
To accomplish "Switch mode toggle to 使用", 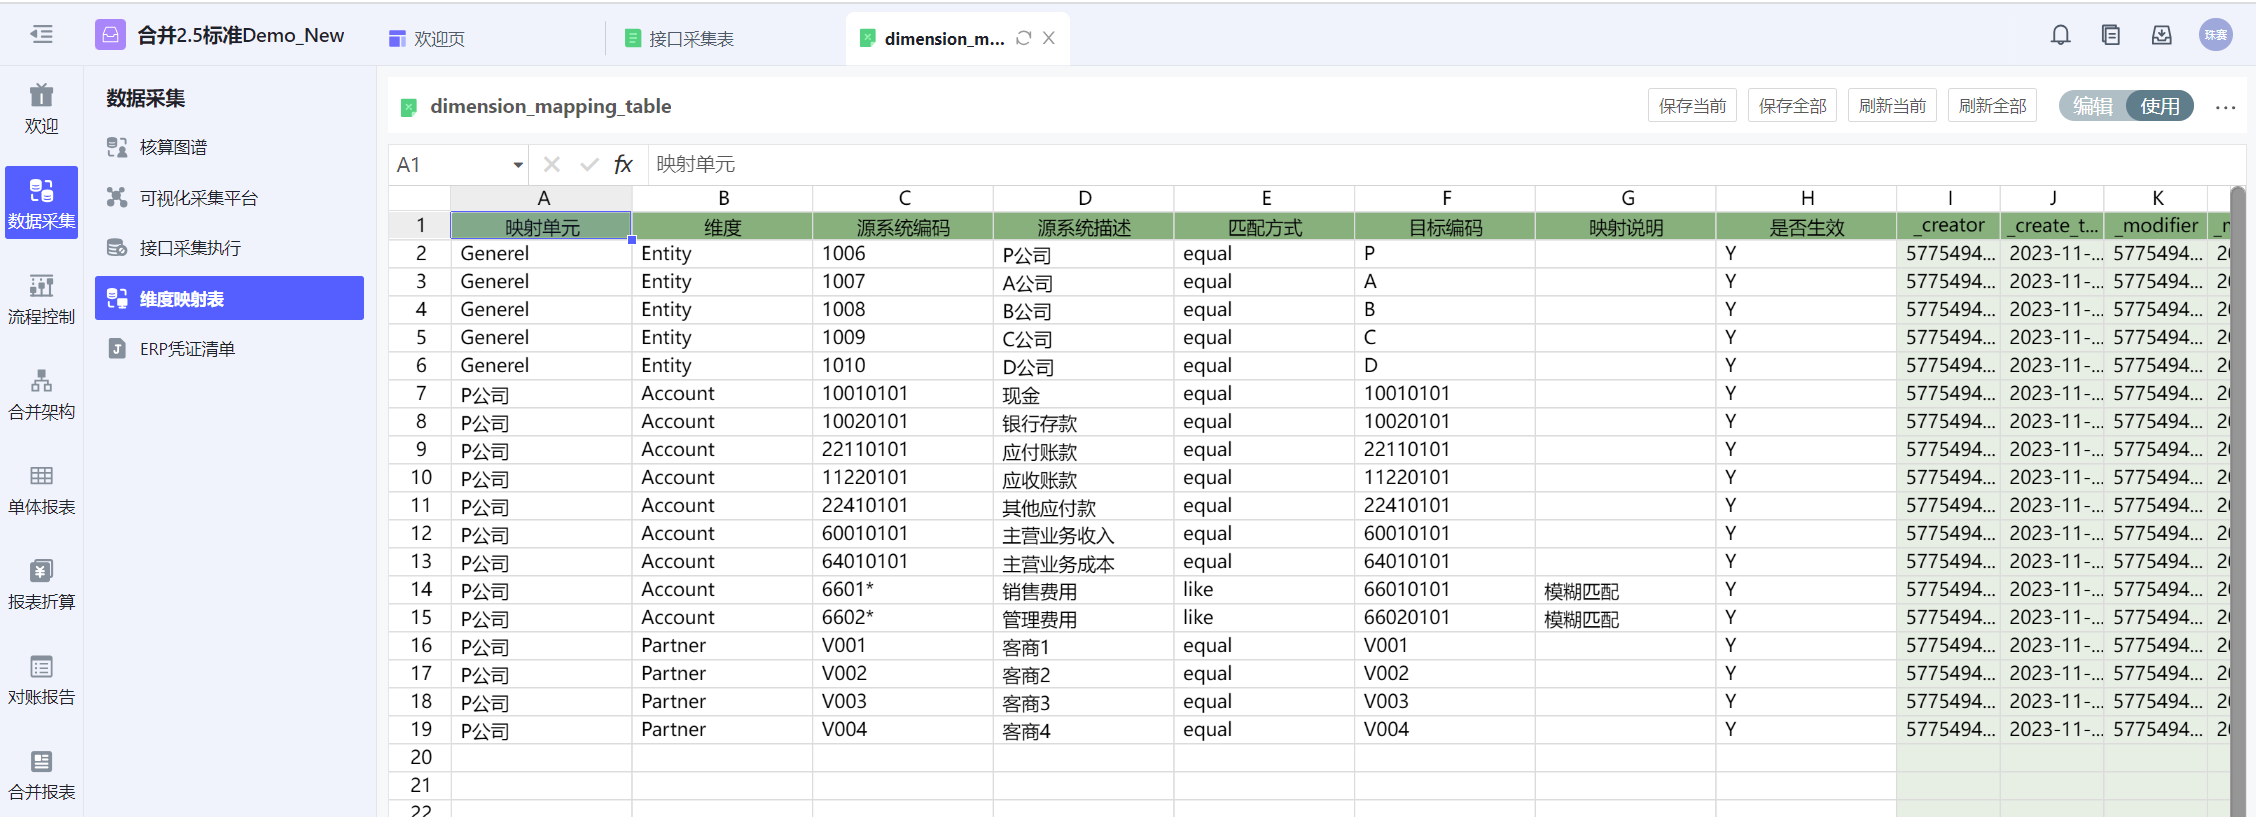I will pyautogui.click(x=2159, y=106).
